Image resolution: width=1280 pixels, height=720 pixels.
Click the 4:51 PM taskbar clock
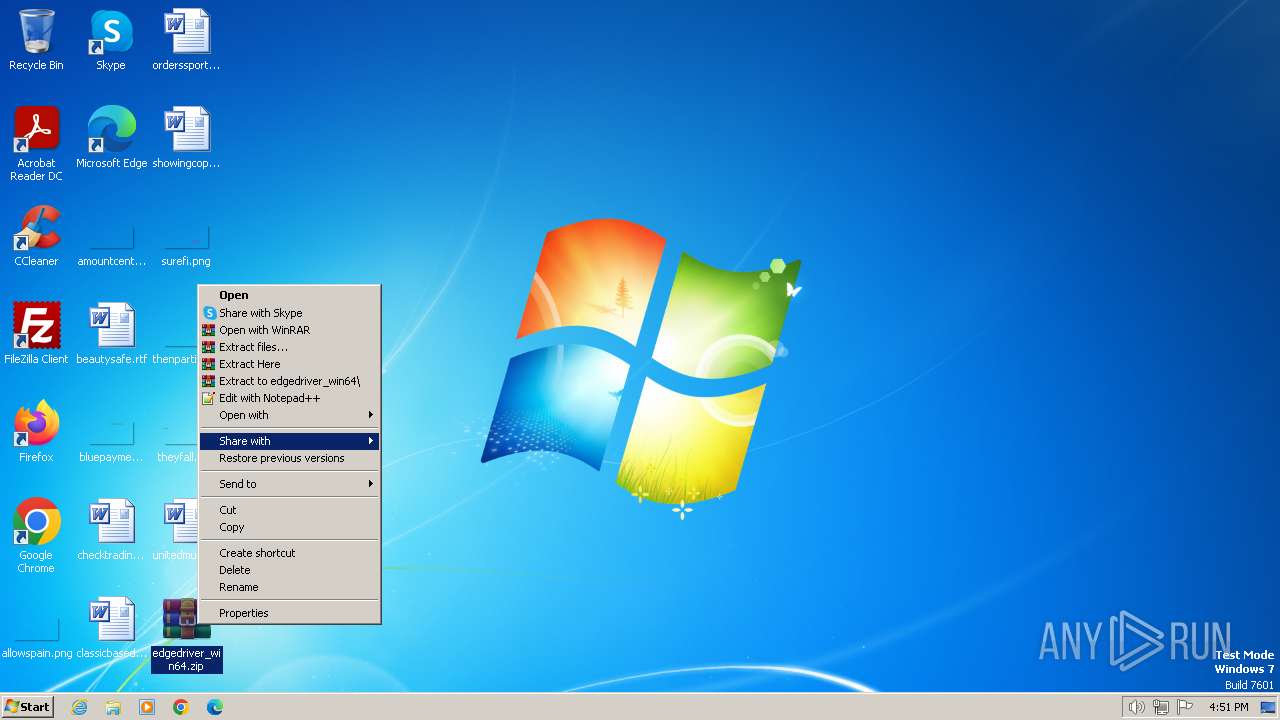1228,707
